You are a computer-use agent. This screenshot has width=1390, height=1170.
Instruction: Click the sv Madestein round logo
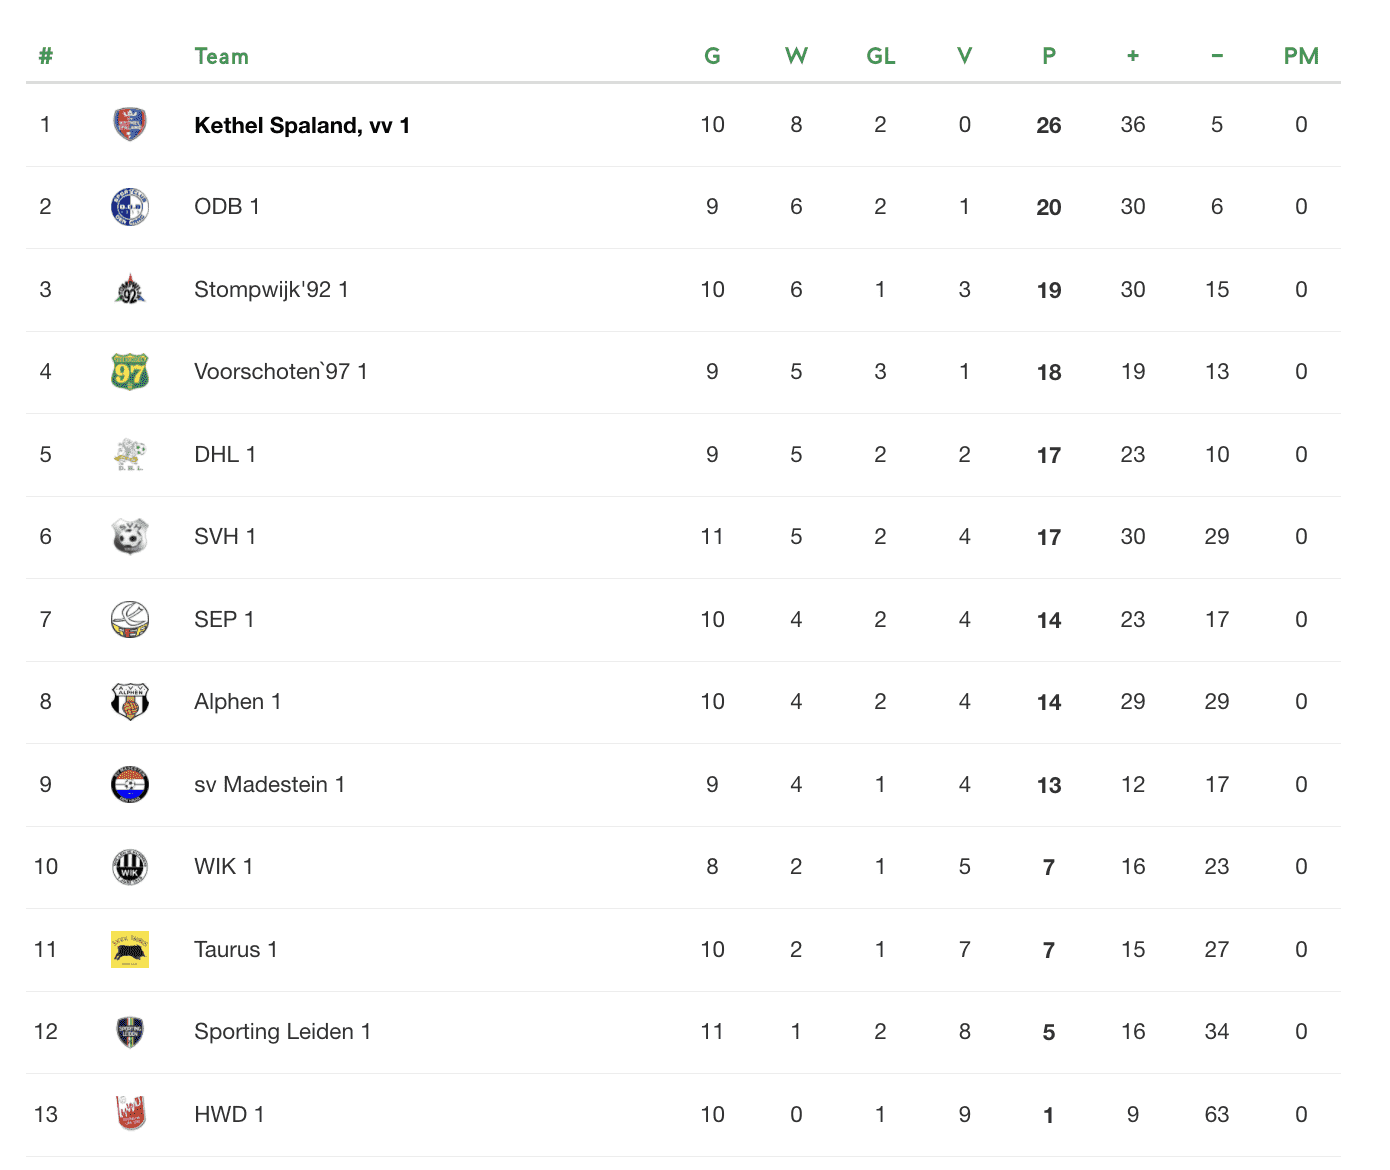130,785
